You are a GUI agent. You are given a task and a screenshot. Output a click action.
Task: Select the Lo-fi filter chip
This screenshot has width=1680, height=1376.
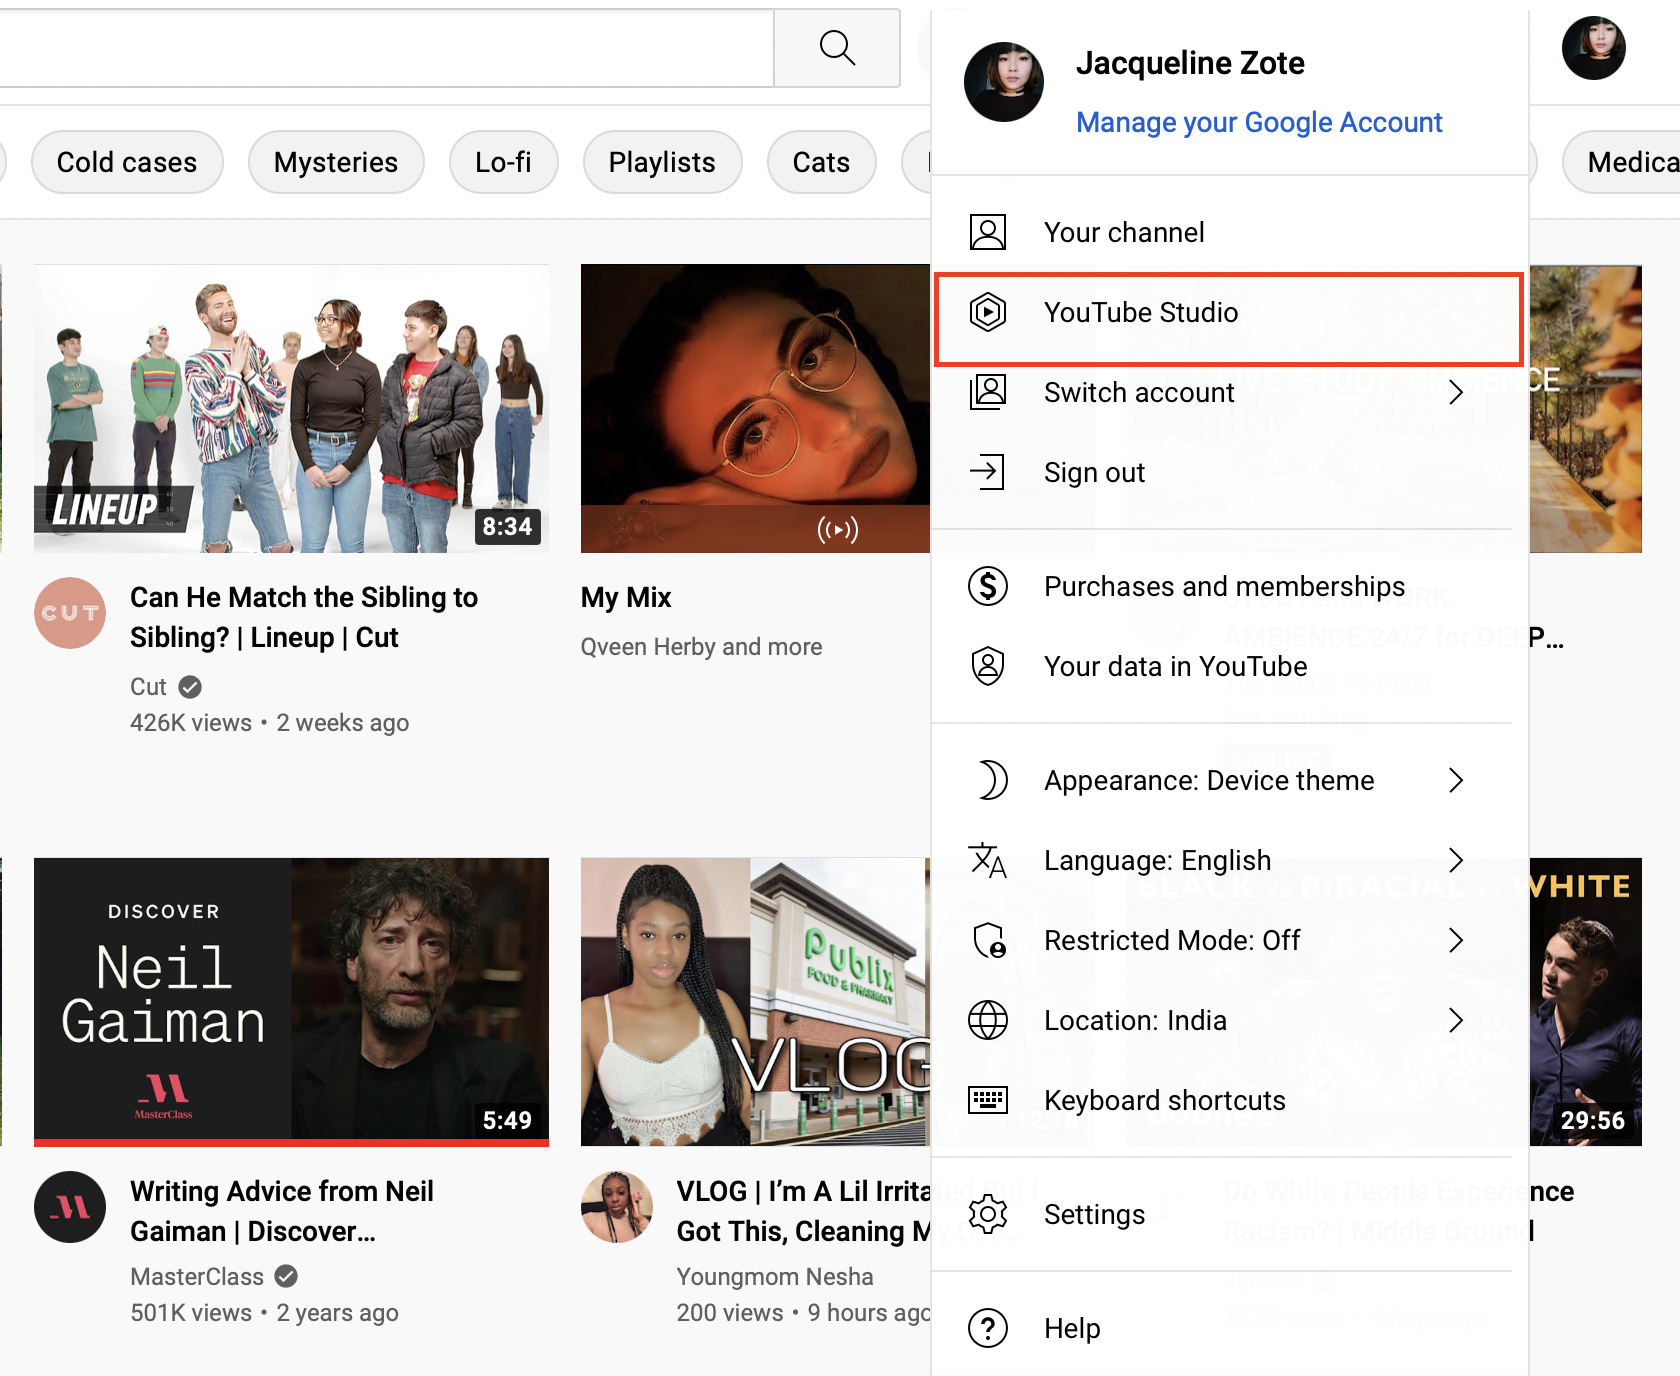pyautogui.click(x=503, y=162)
